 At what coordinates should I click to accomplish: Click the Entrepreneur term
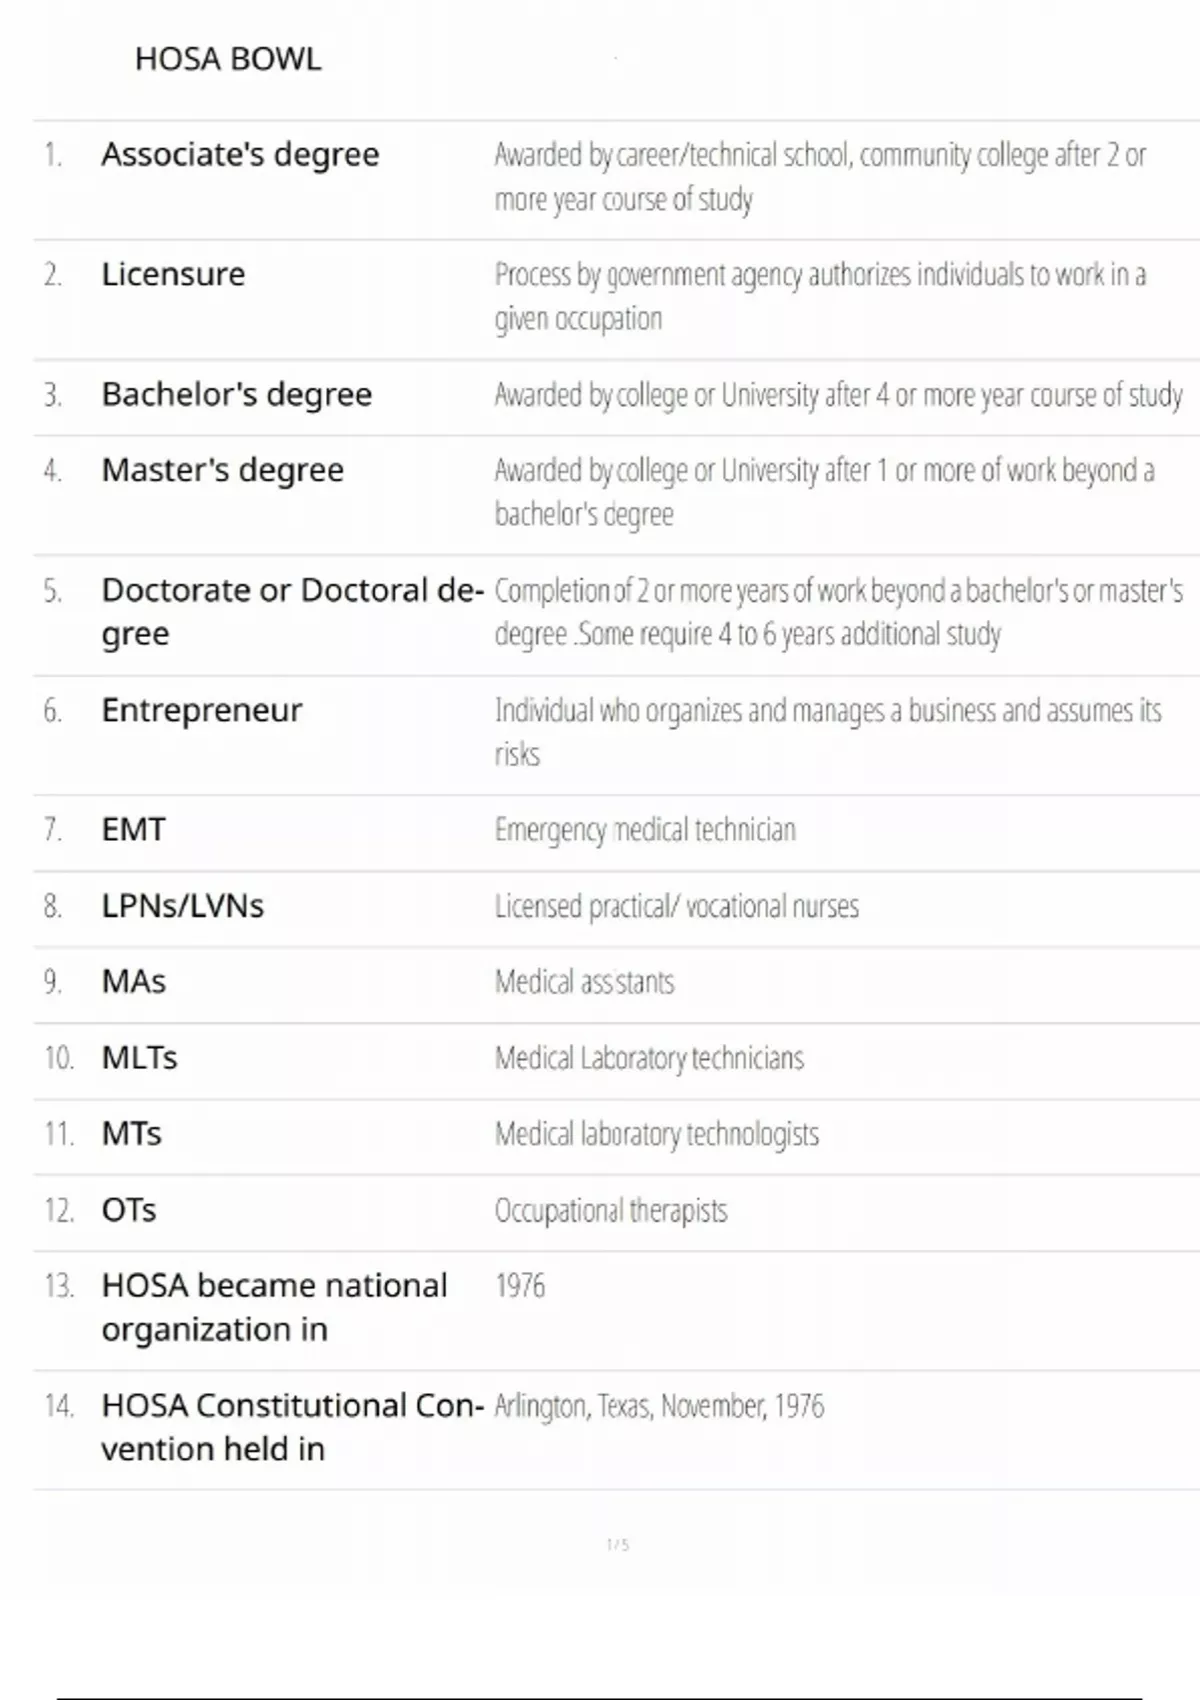tap(201, 710)
